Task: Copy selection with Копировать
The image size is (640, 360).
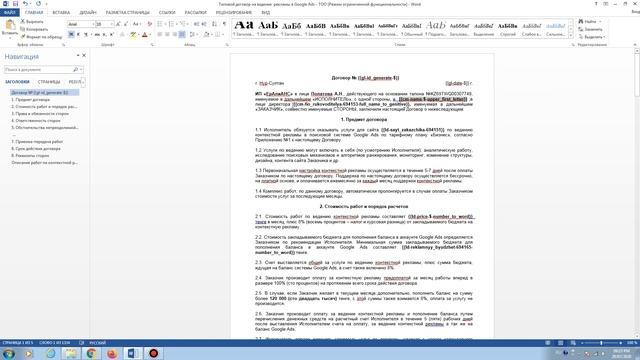Action: click(34, 29)
